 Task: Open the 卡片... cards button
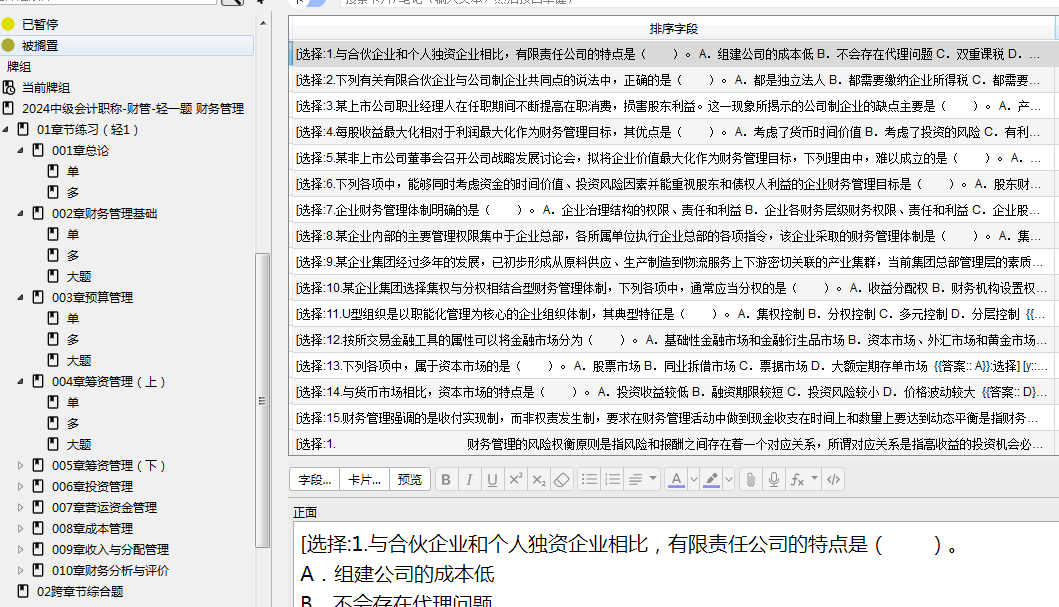point(364,479)
